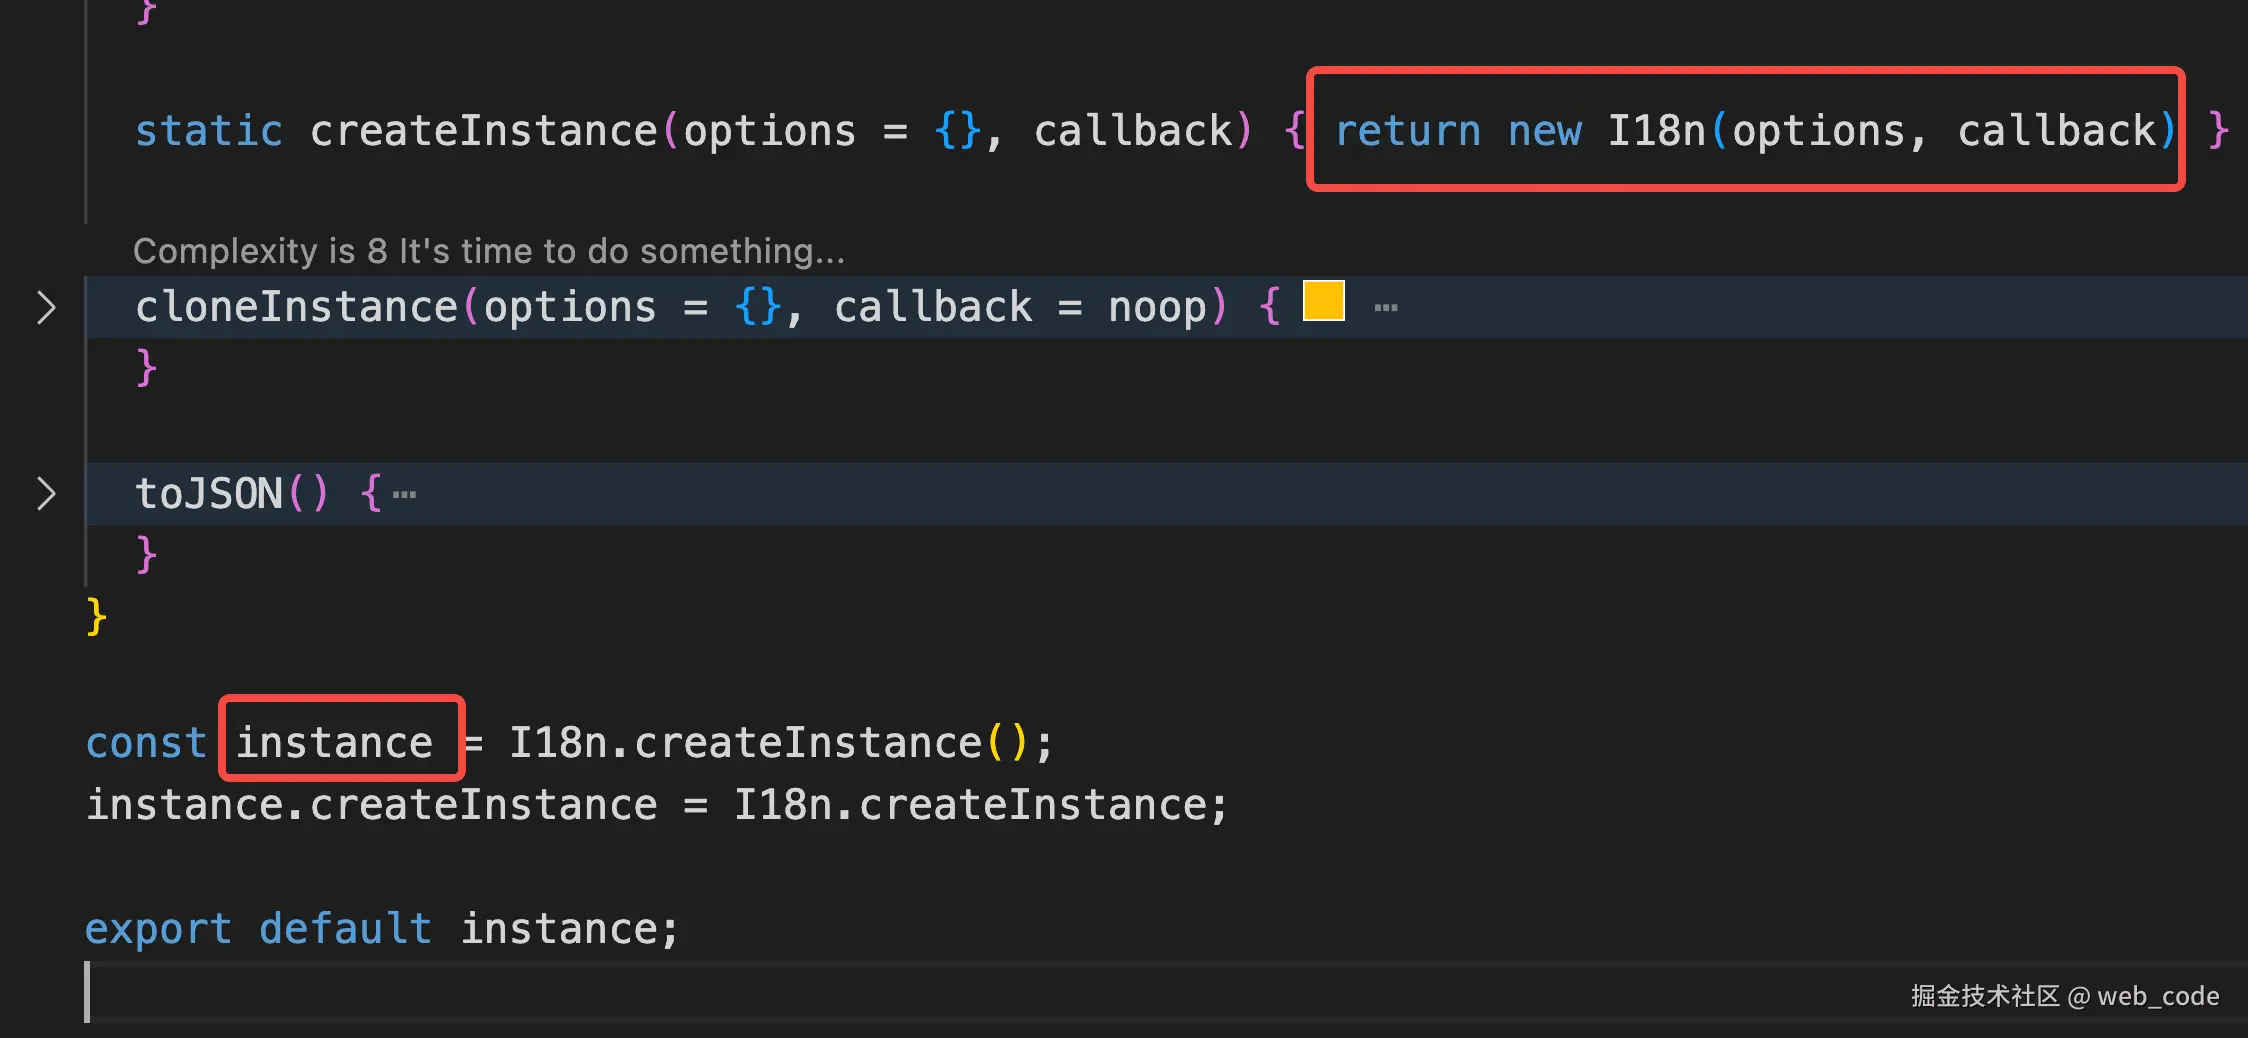
Task: Open the "Complexity is 8" code lens
Action: tap(488, 251)
